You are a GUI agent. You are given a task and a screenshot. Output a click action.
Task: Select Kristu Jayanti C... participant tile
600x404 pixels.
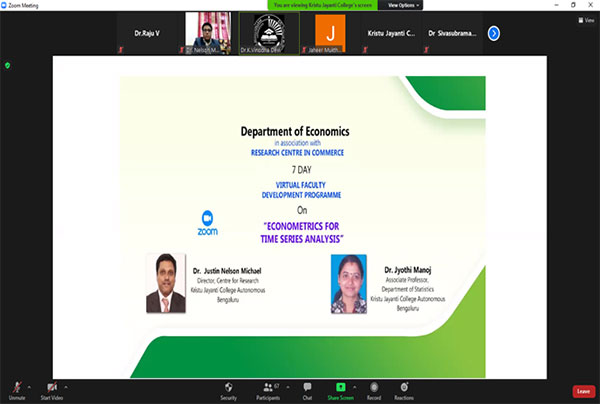(391, 33)
